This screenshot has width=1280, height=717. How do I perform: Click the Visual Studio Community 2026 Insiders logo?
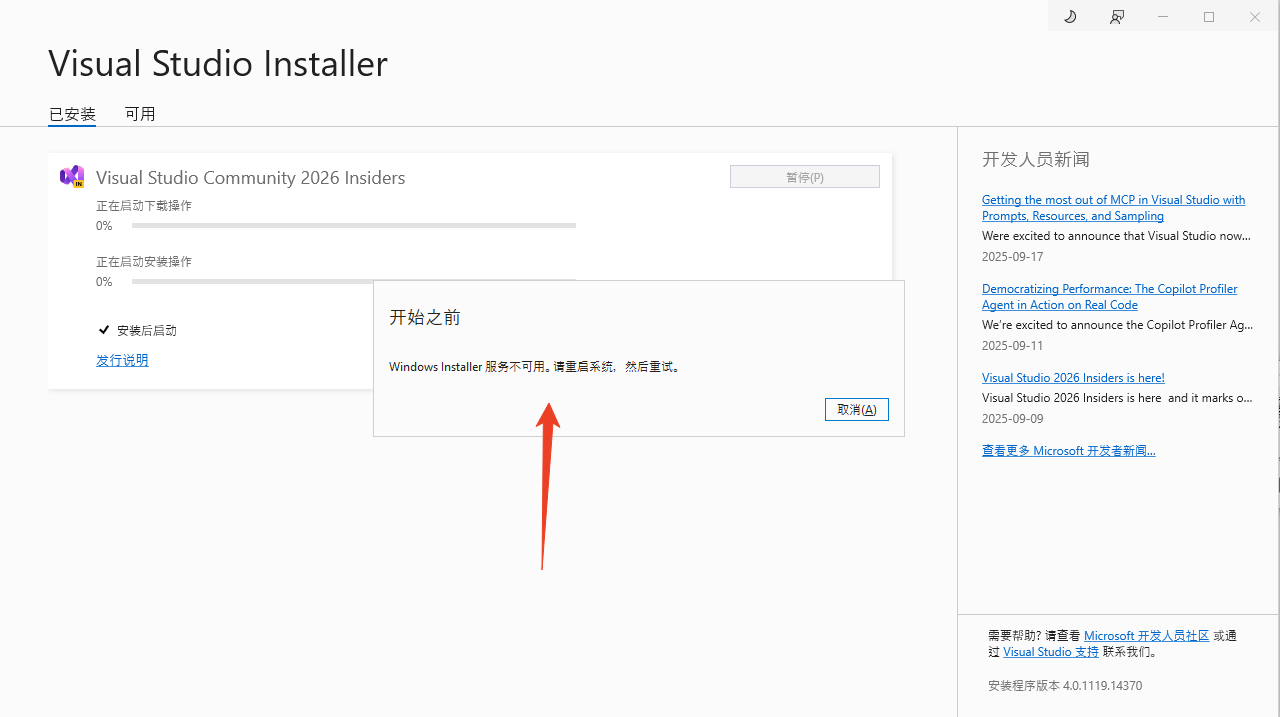pos(72,177)
